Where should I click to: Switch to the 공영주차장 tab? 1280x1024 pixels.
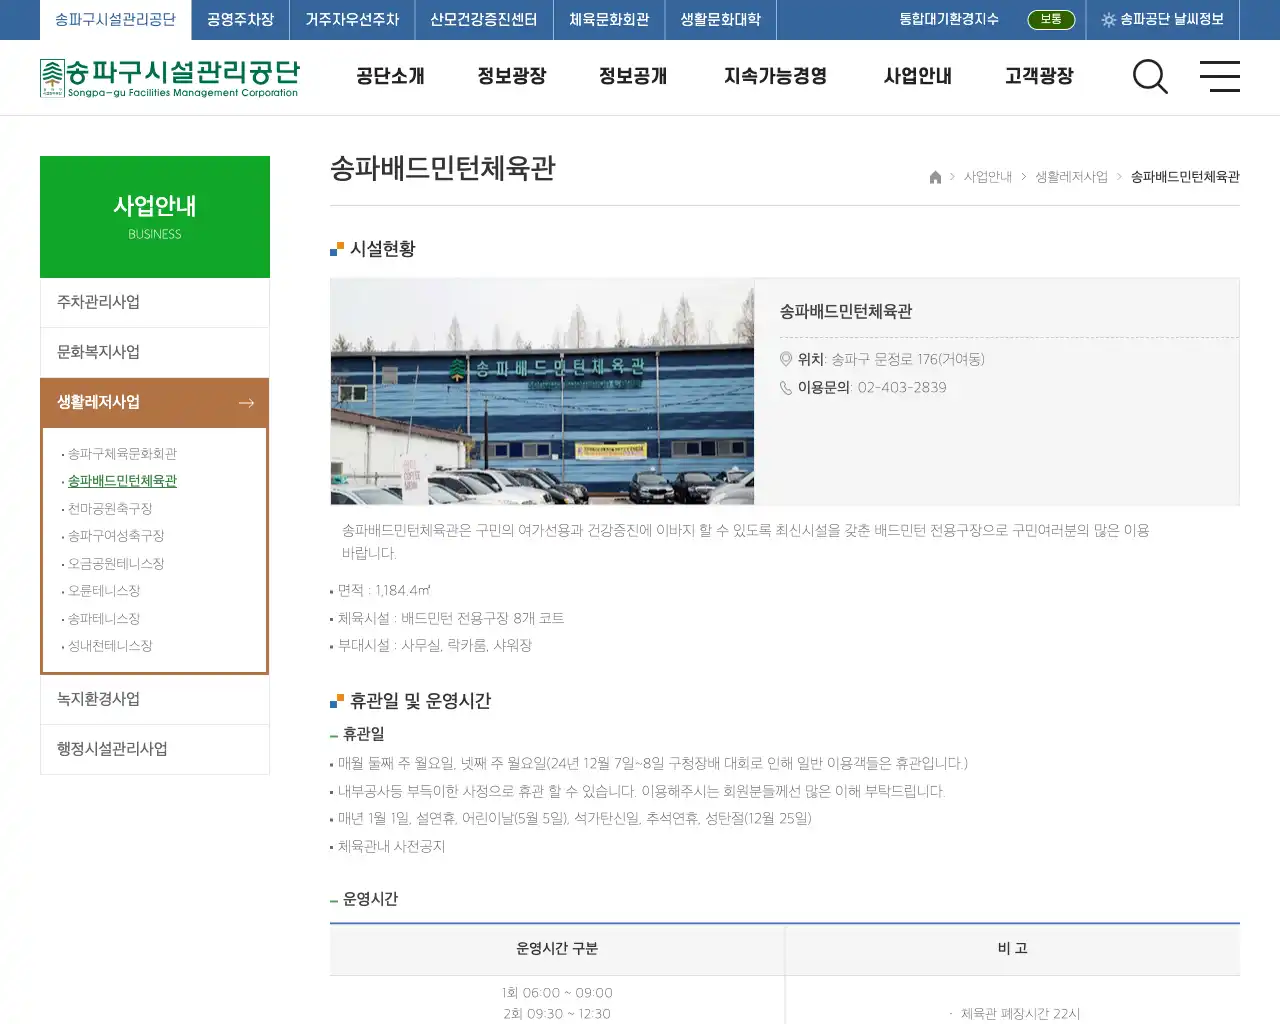(x=239, y=19)
